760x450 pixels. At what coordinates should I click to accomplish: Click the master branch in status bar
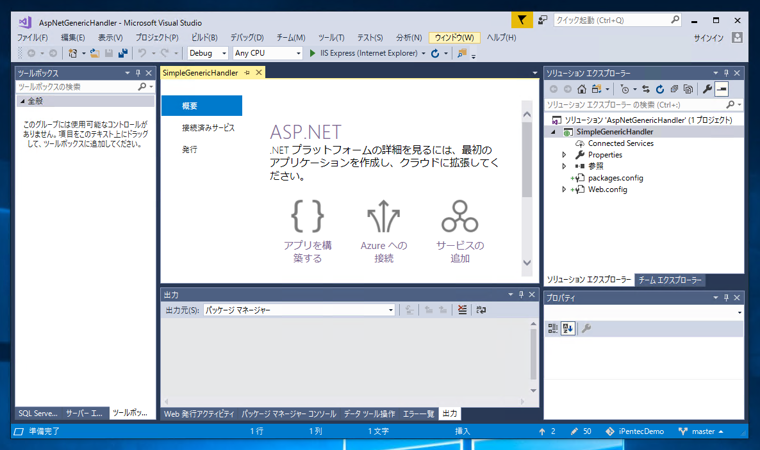tap(701, 431)
